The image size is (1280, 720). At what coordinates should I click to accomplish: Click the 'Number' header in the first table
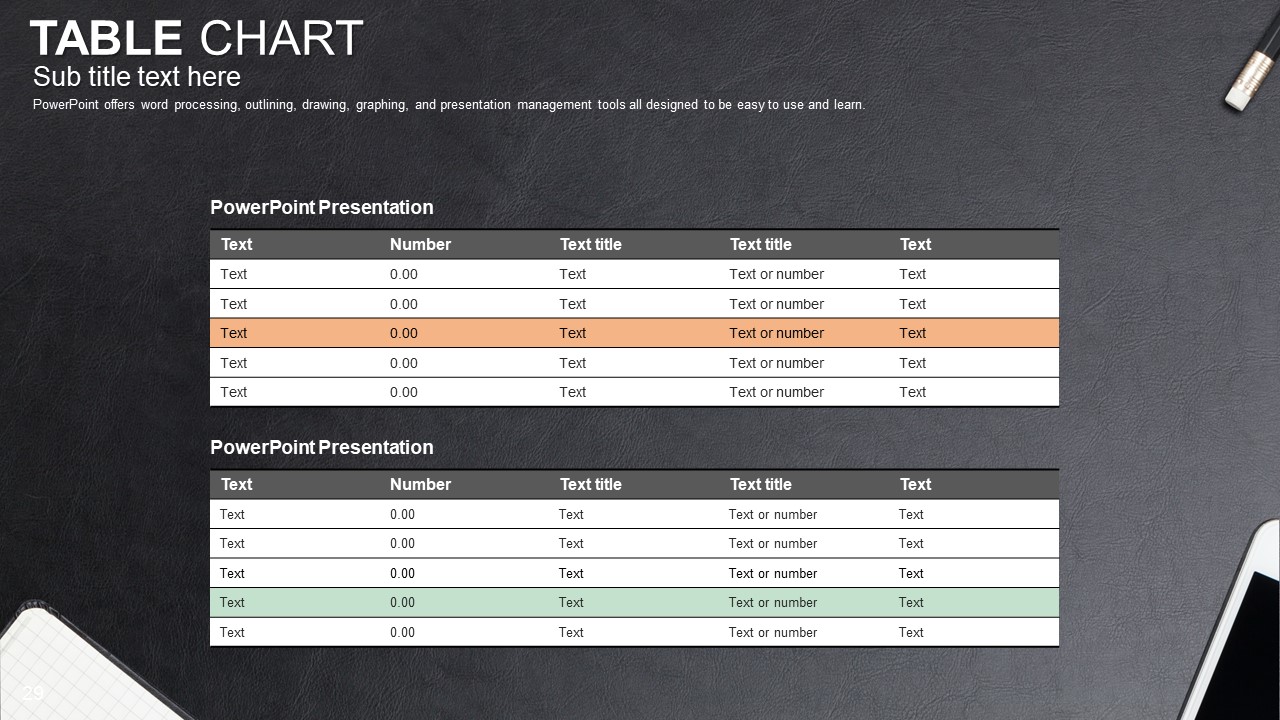pos(420,244)
